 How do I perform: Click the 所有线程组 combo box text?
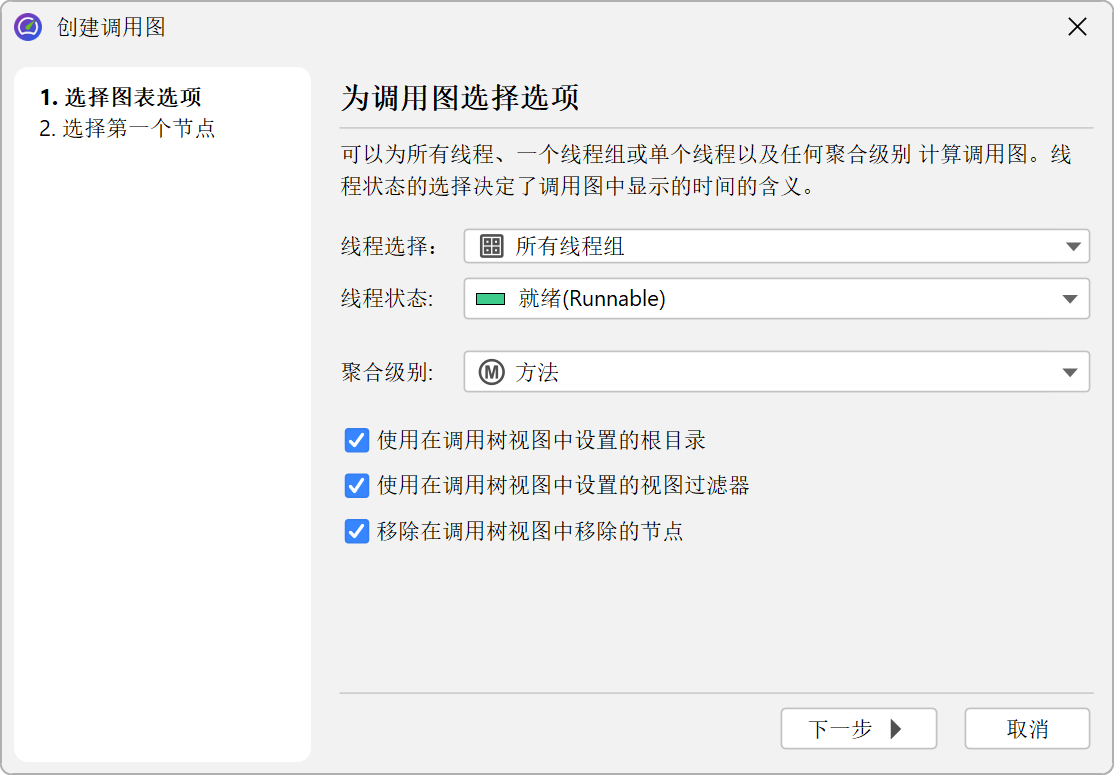(x=570, y=246)
